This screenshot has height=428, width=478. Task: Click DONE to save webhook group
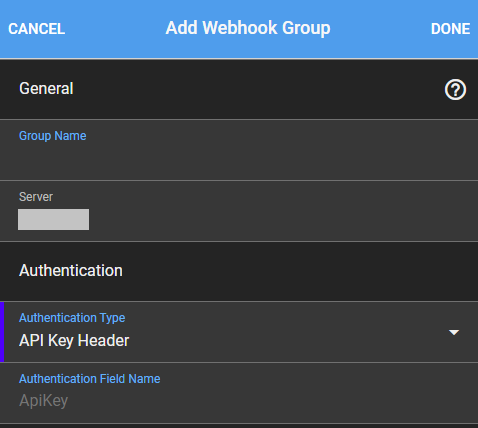coord(450,29)
